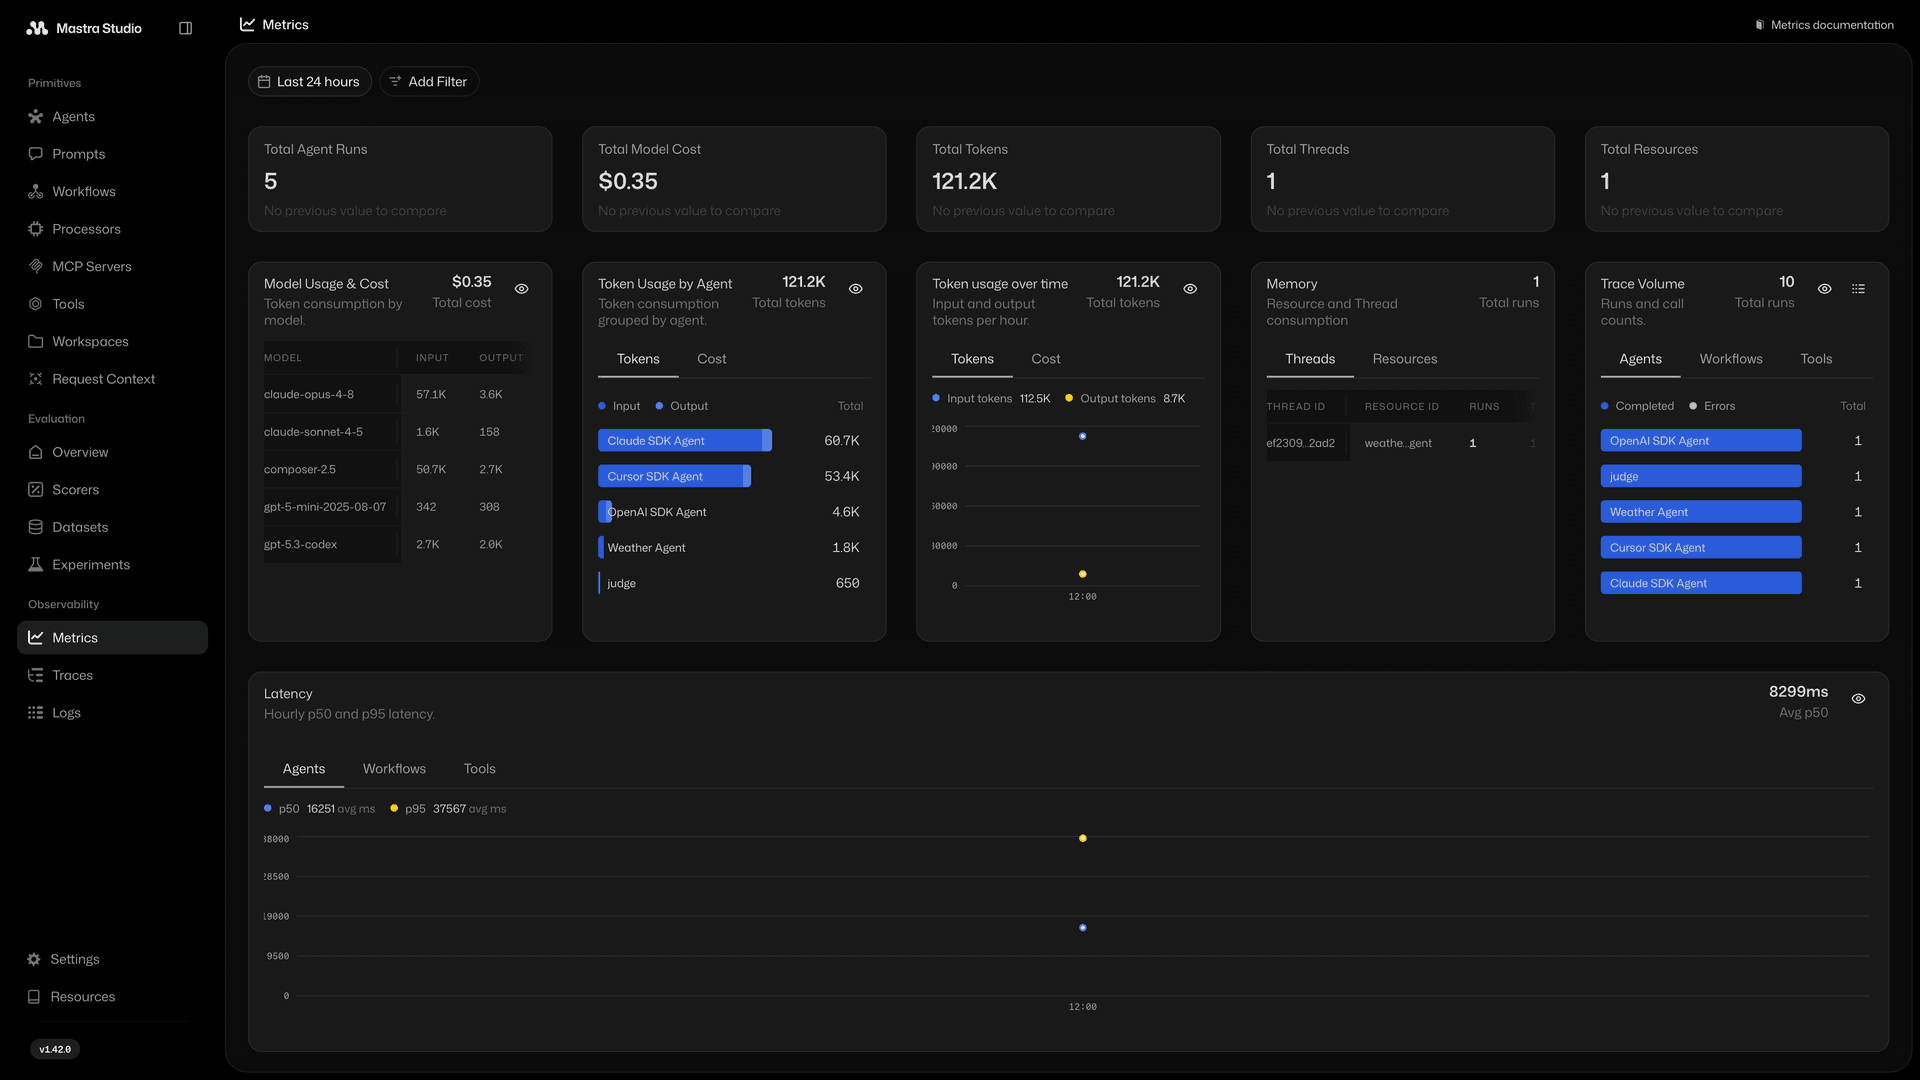Click the Metrics chart icon in the header
This screenshot has height=1080, width=1920.
coord(247,24)
